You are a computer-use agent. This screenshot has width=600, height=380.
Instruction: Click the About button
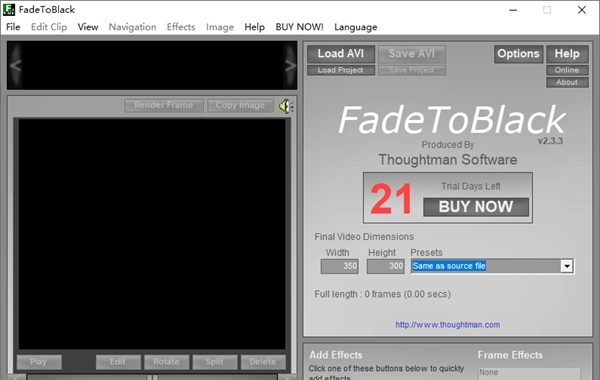[567, 82]
